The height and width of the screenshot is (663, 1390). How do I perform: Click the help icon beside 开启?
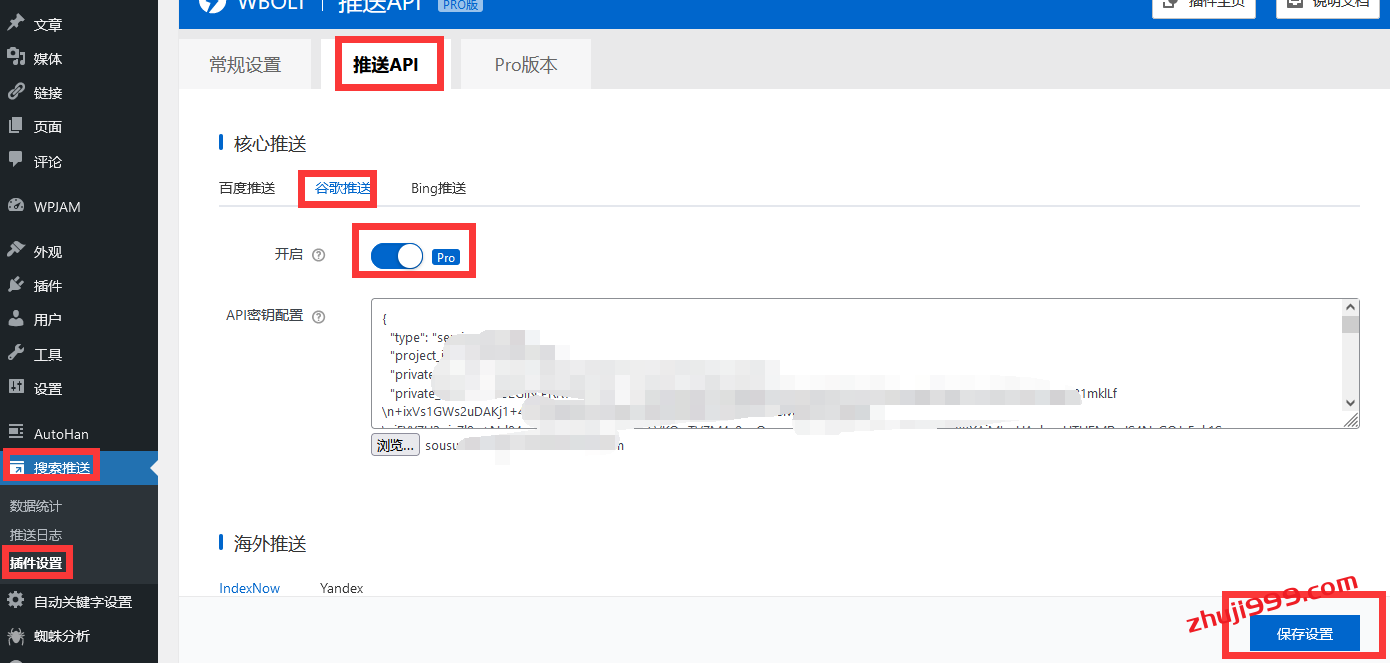point(319,255)
